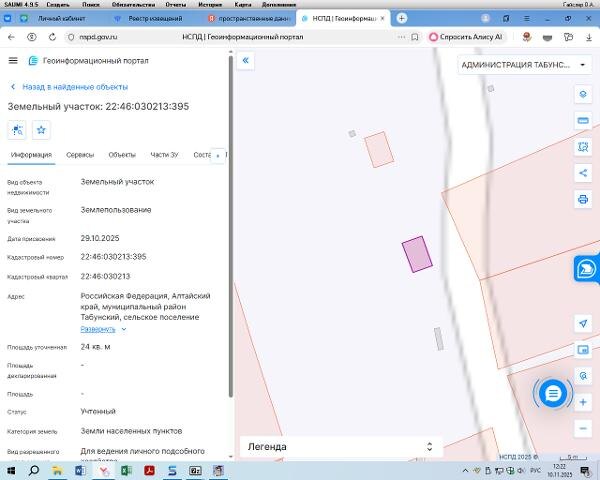
Task: Open a new browser tab
Action: point(401,18)
